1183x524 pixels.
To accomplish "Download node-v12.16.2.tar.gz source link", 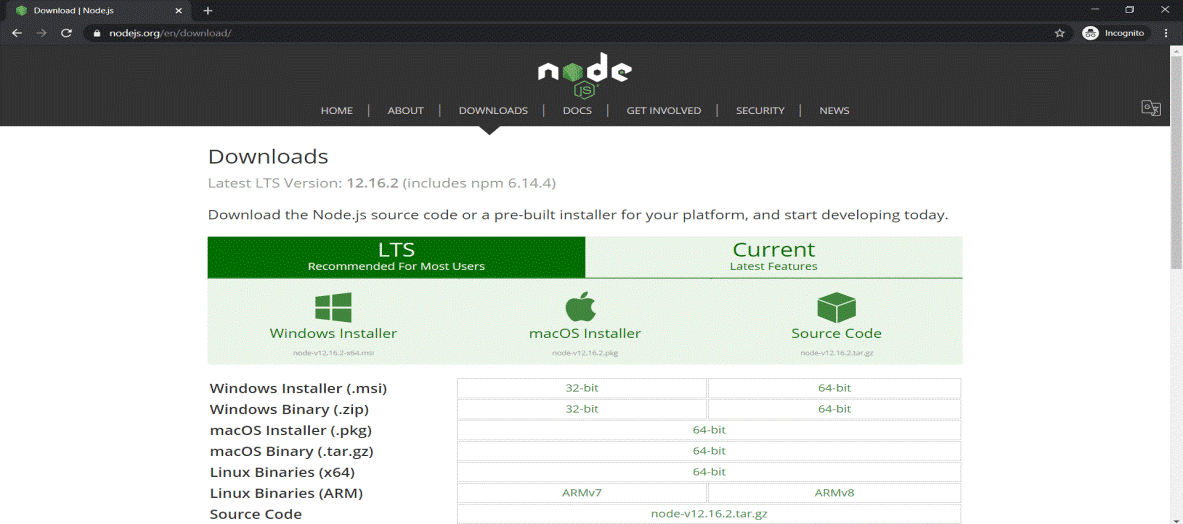I will tap(708, 514).
